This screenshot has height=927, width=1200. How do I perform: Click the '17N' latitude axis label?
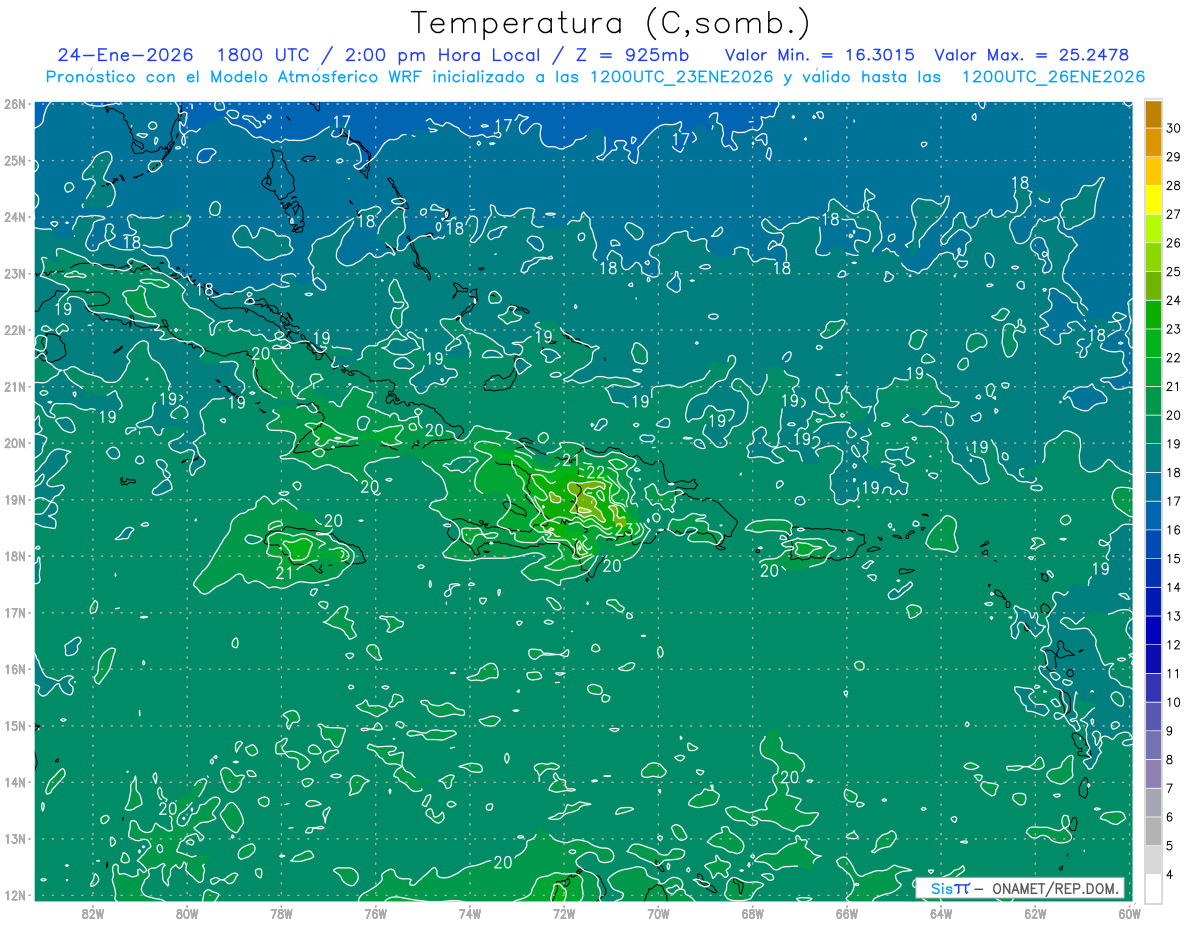tap(15, 613)
